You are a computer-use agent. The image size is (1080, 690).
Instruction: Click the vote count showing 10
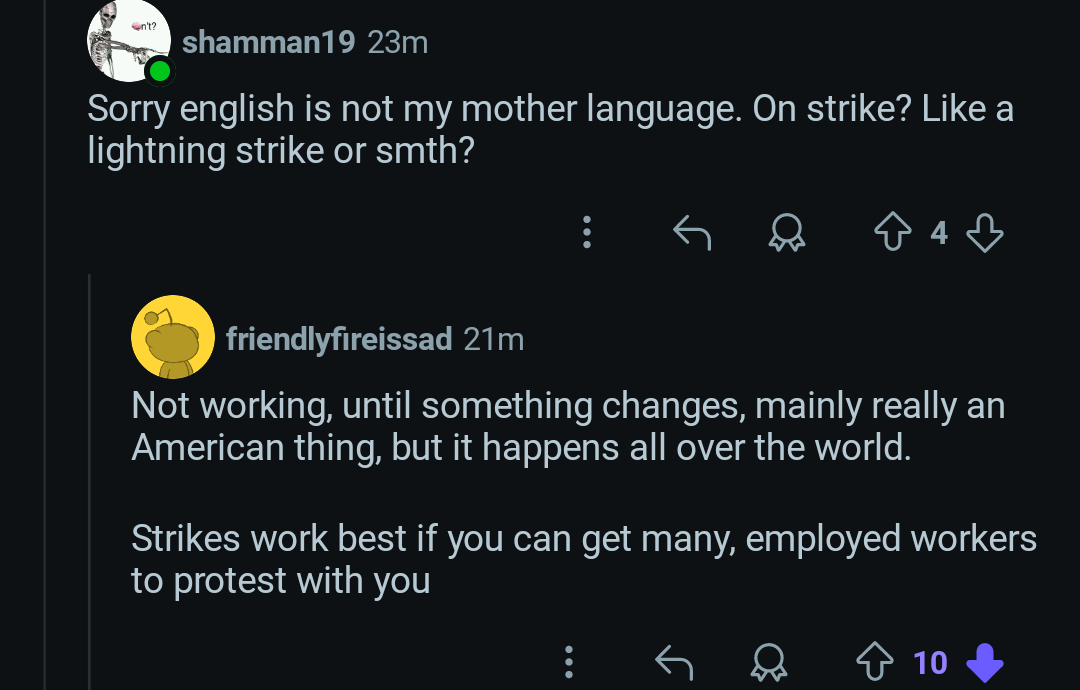pos(931,662)
